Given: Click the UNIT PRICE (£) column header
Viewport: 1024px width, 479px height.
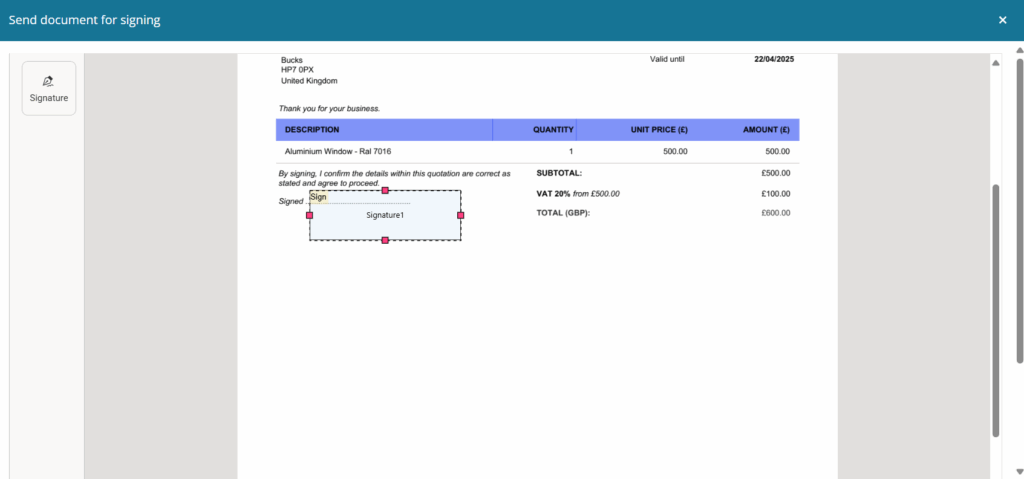Looking at the screenshot, I should [658, 130].
